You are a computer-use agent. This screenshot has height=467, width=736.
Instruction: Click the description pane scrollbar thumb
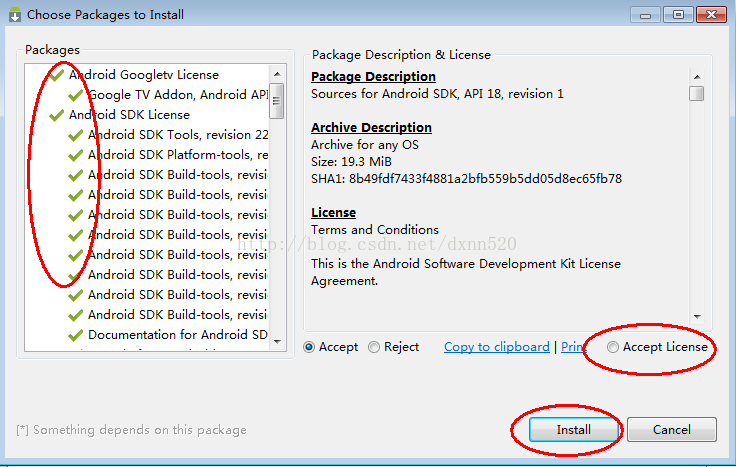click(697, 93)
